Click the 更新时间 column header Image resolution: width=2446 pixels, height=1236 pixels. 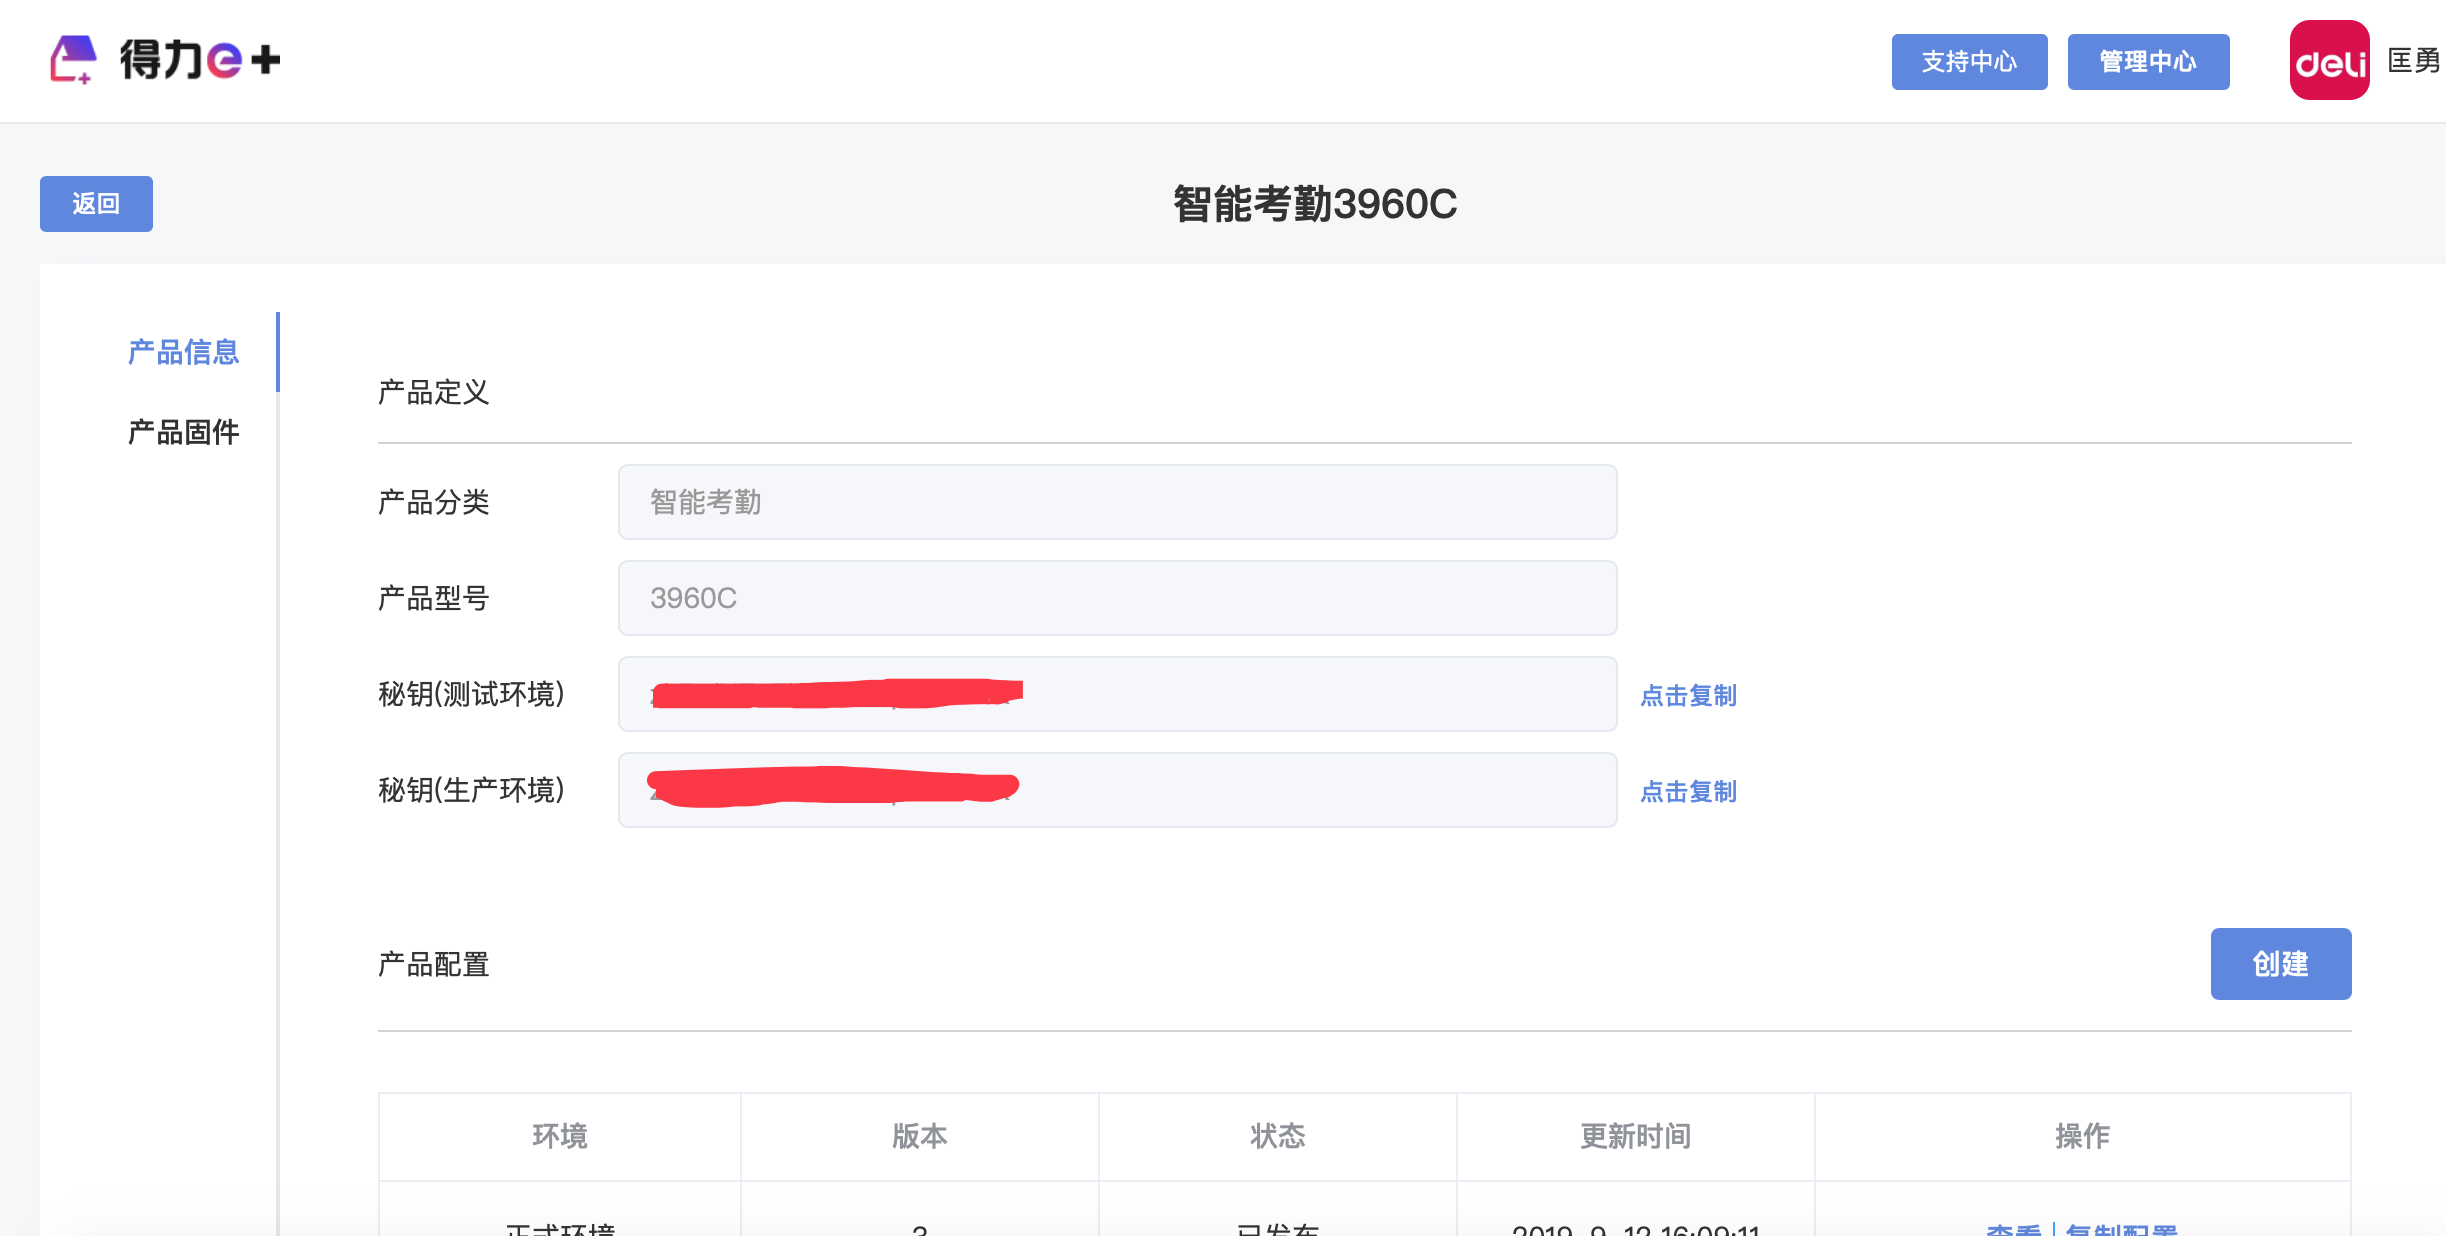(x=1635, y=1136)
